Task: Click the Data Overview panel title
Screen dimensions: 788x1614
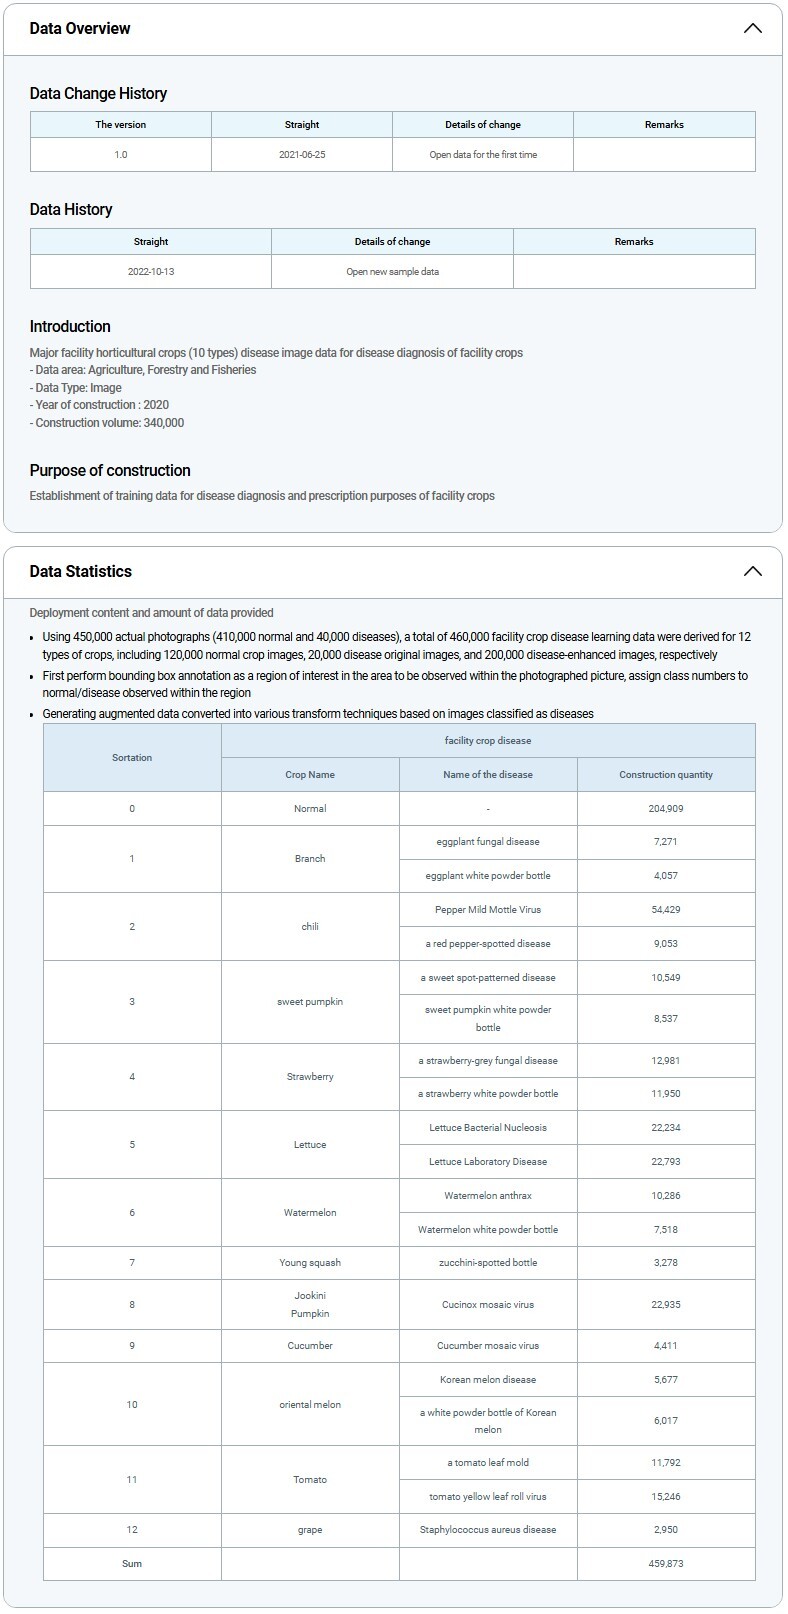Action: click(80, 28)
